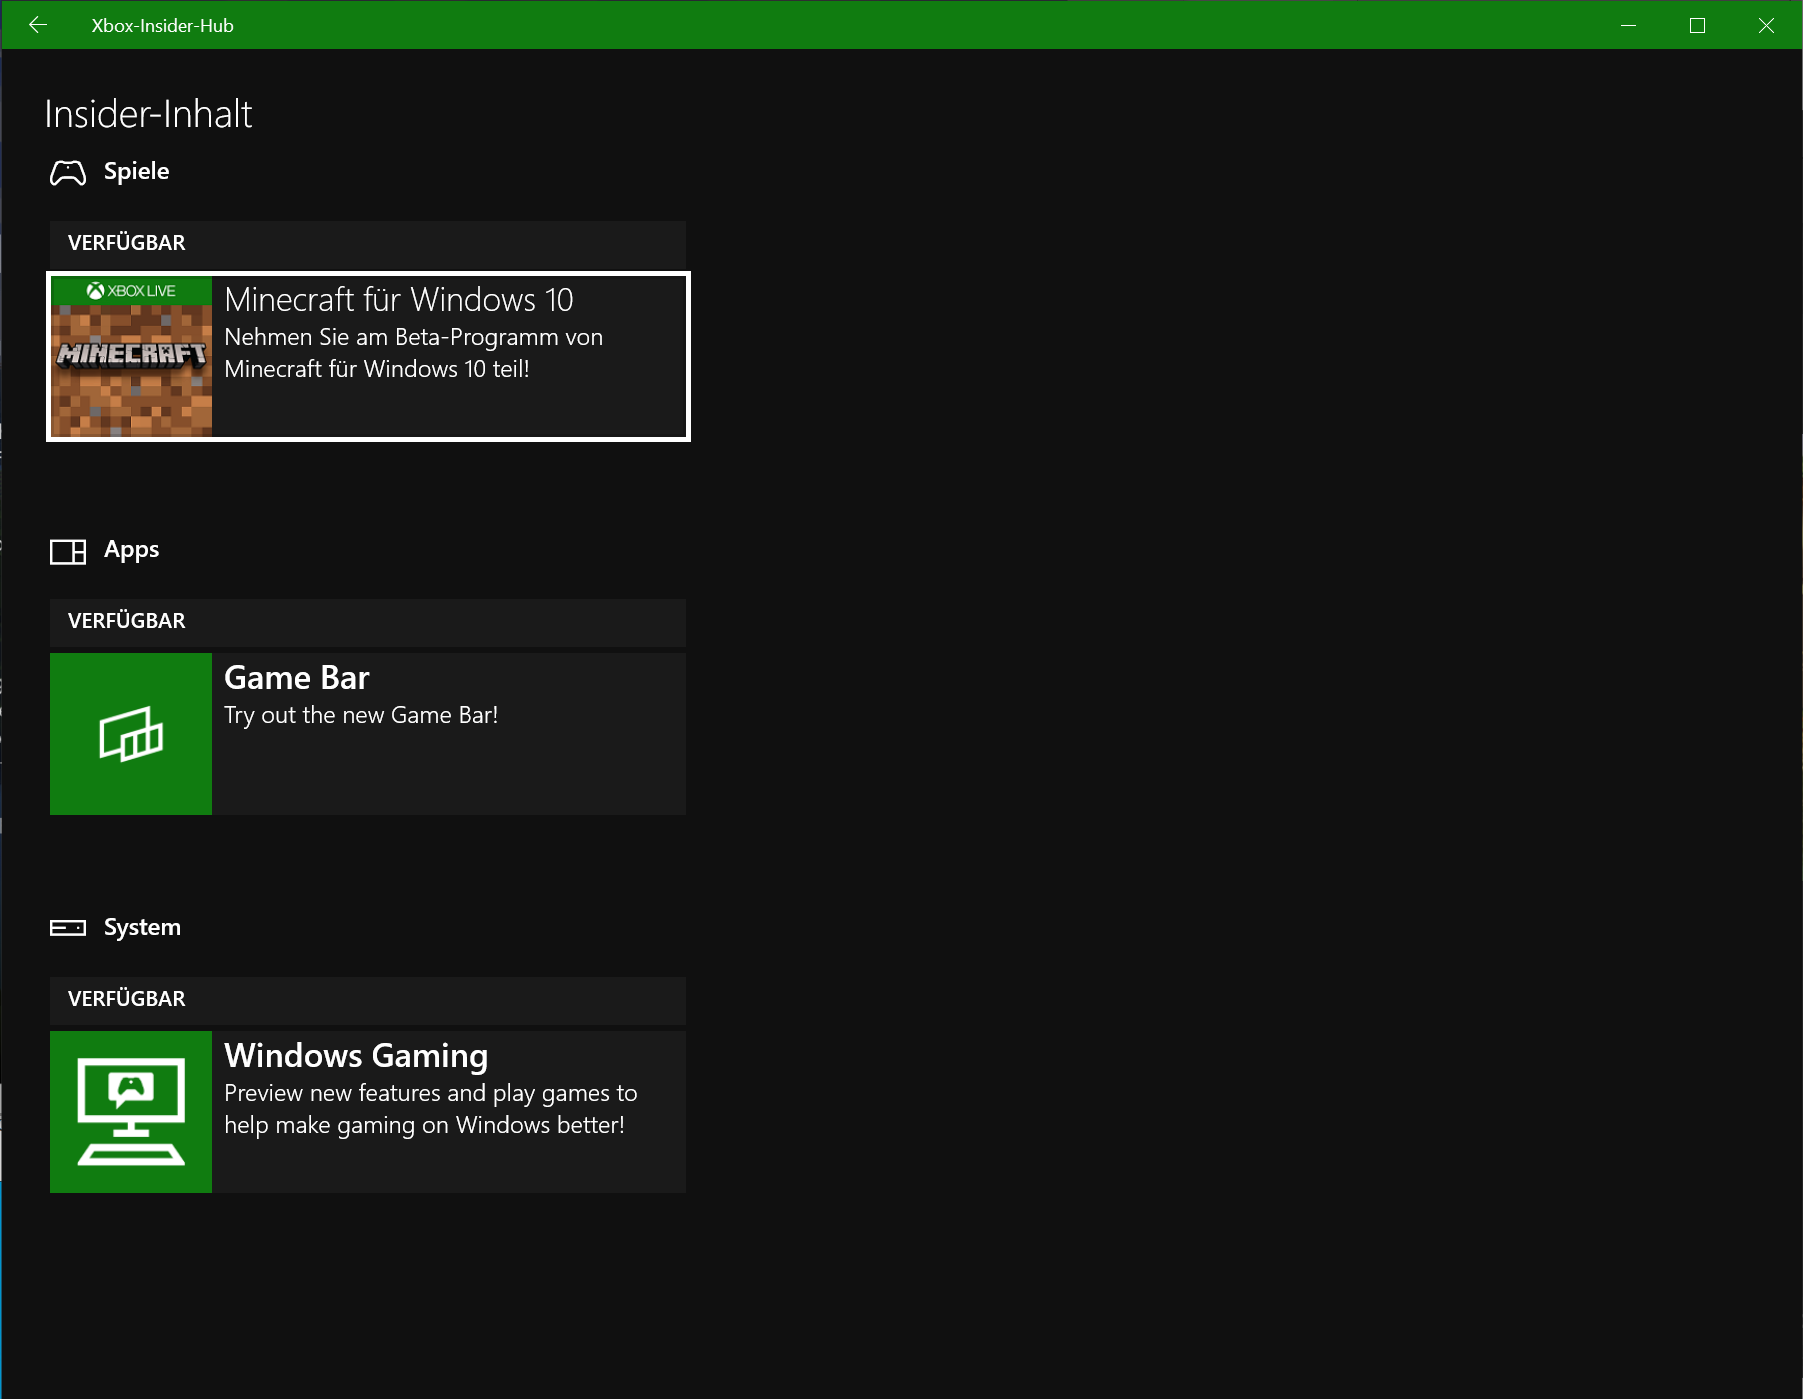This screenshot has width=1803, height=1399.
Task: Close the Xbox-Insider-Hub window
Action: [x=1767, y=25]
